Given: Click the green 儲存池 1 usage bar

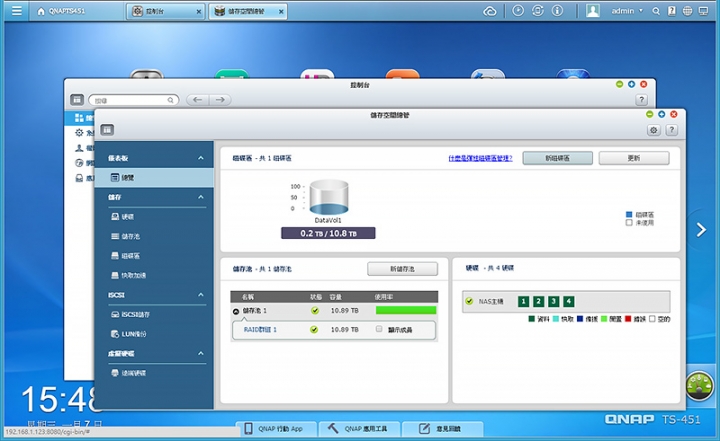Looking at the screenshot, I should point(406,311).
